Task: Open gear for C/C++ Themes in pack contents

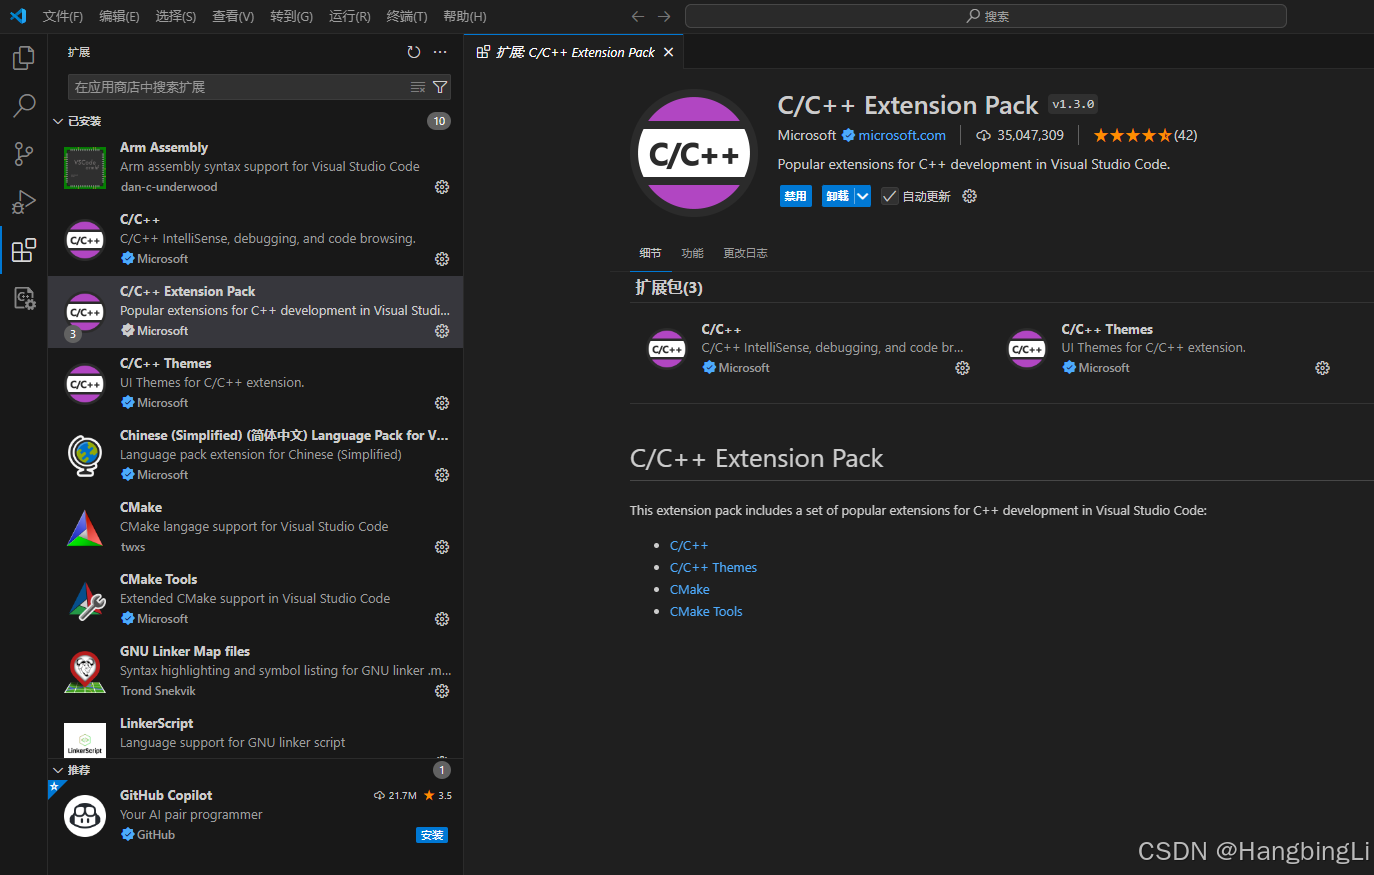Action: (1322, 368)
